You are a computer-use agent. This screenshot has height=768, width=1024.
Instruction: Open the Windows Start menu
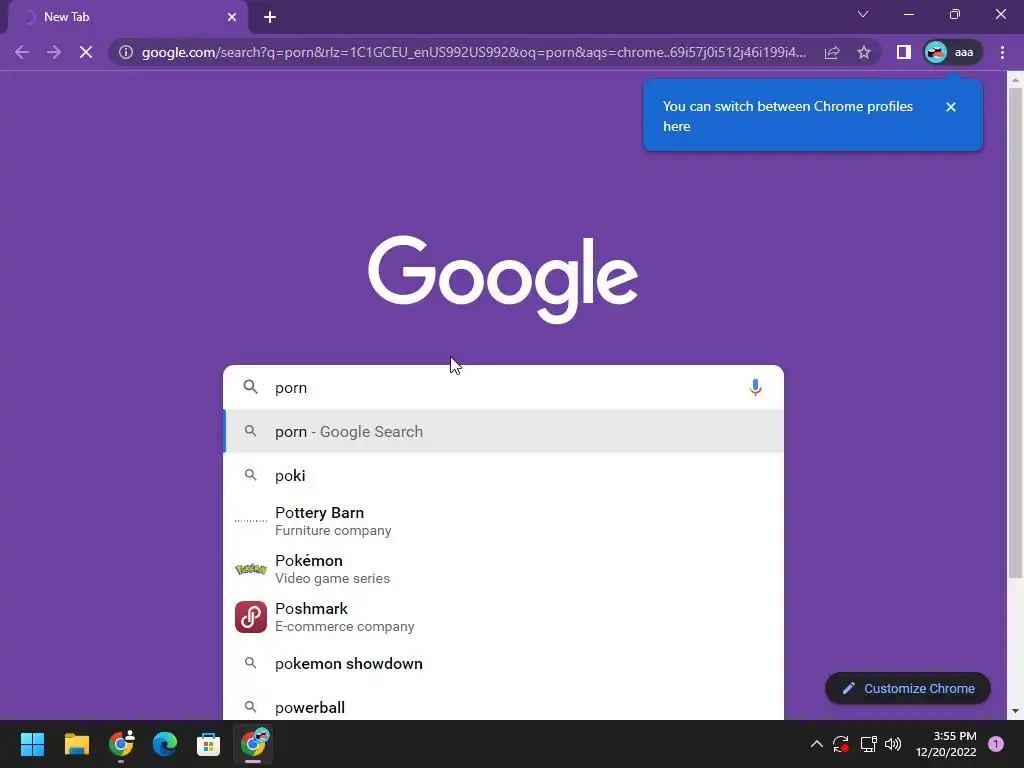click(x=32, y=744)
